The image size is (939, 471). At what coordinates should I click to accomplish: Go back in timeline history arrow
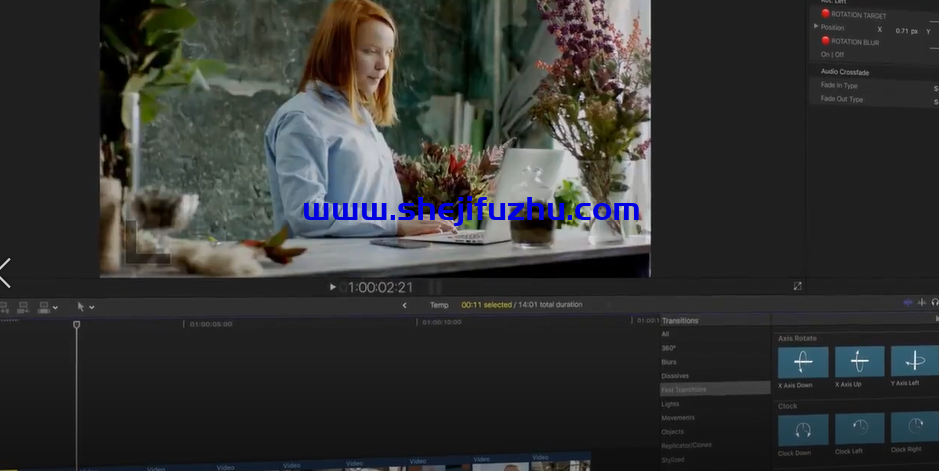click(x=404, y=305)
